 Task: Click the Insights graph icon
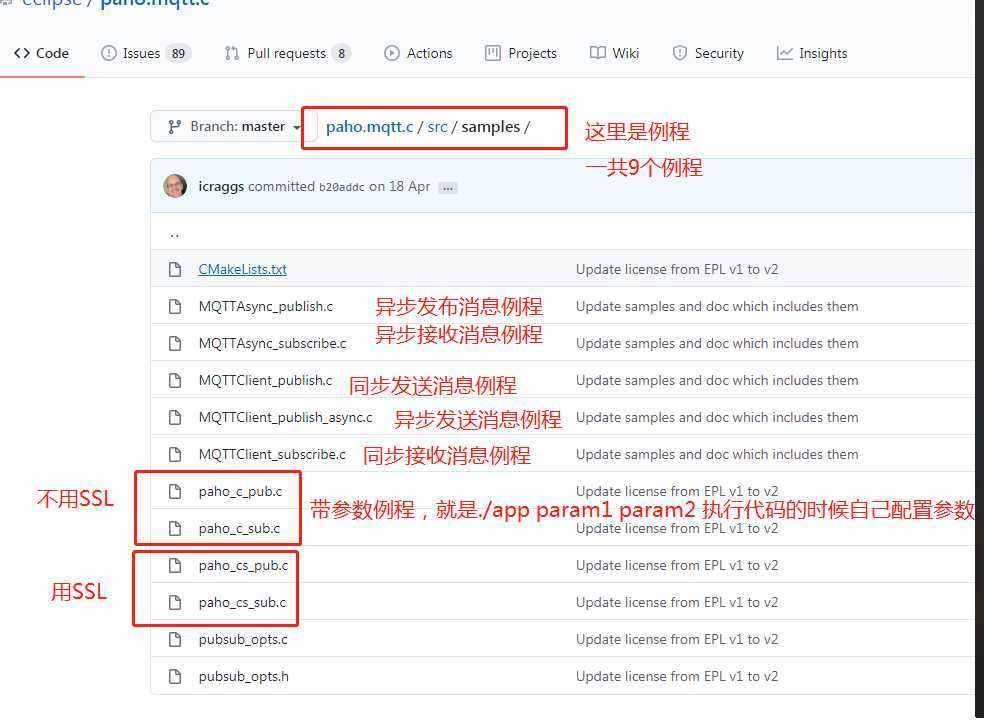784,53
